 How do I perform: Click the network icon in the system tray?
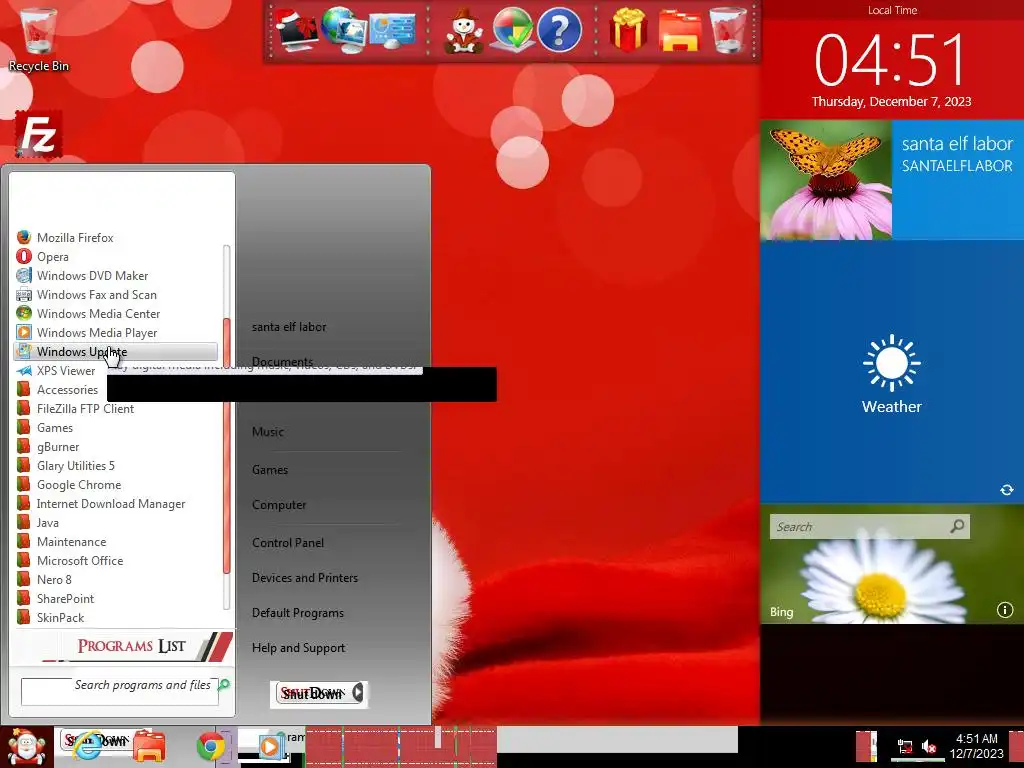click(904, 746)
